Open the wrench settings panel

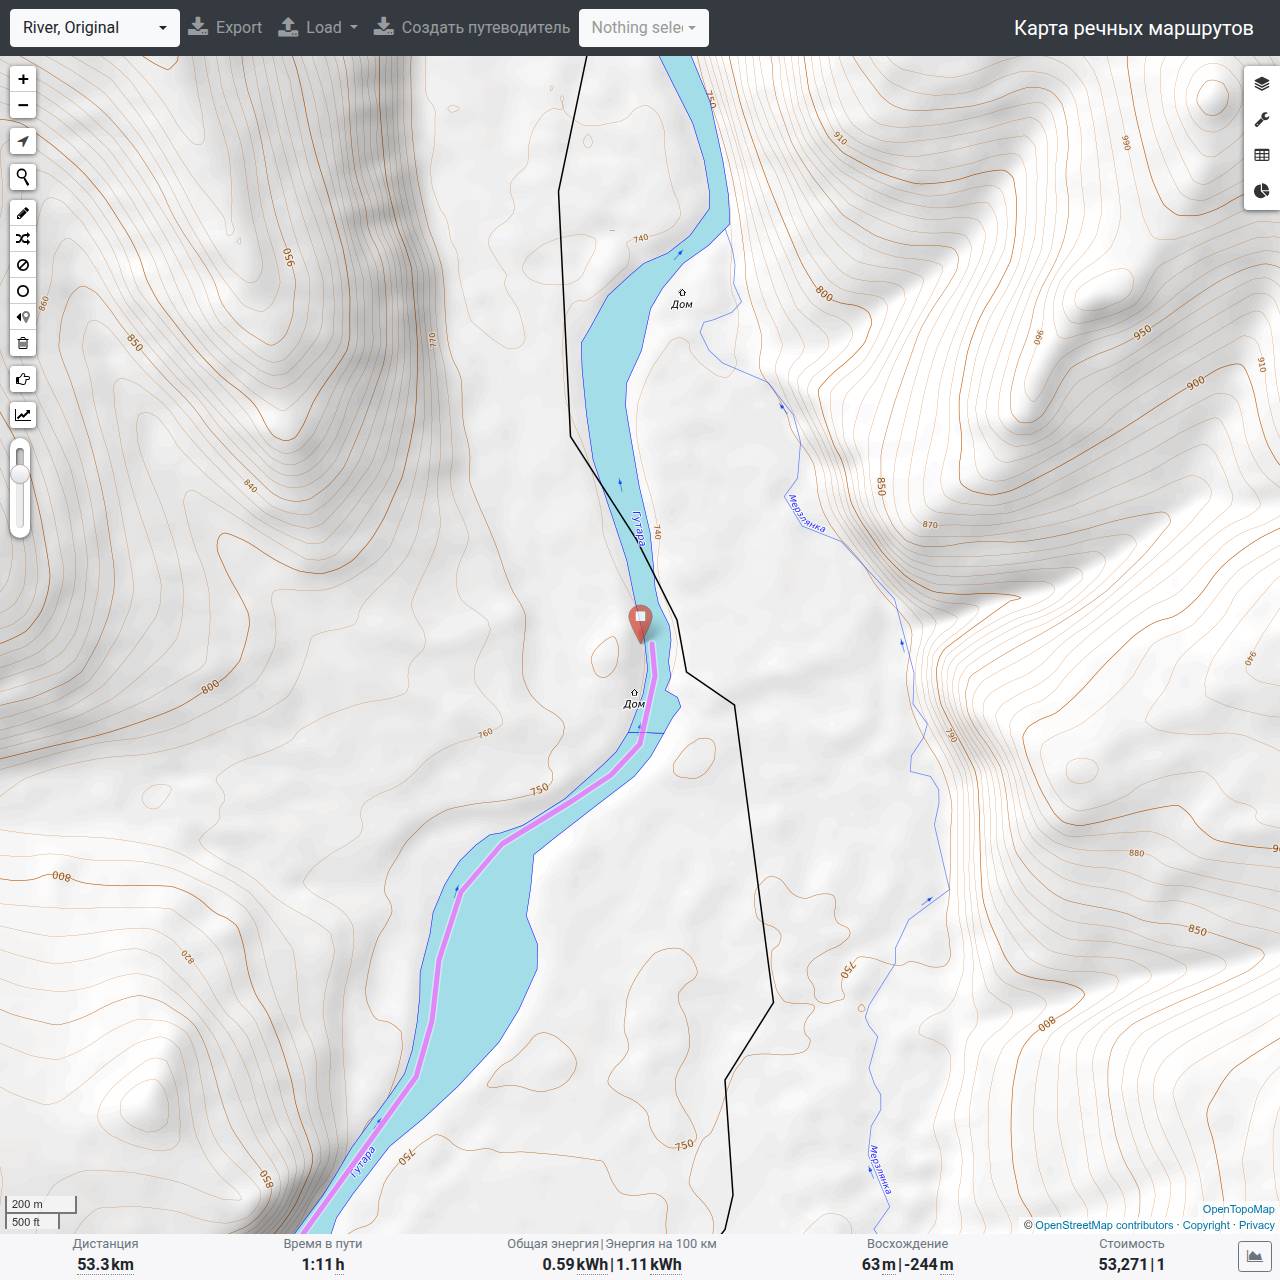[x=1262, y=120]
